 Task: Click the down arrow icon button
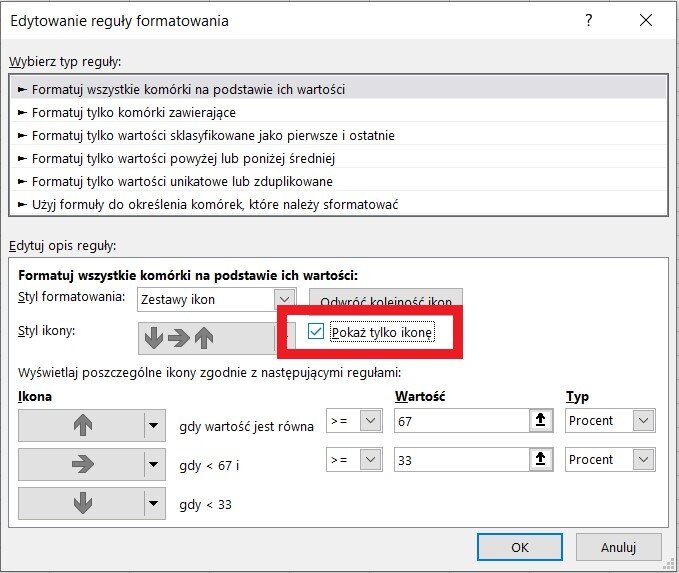[81, 502]
